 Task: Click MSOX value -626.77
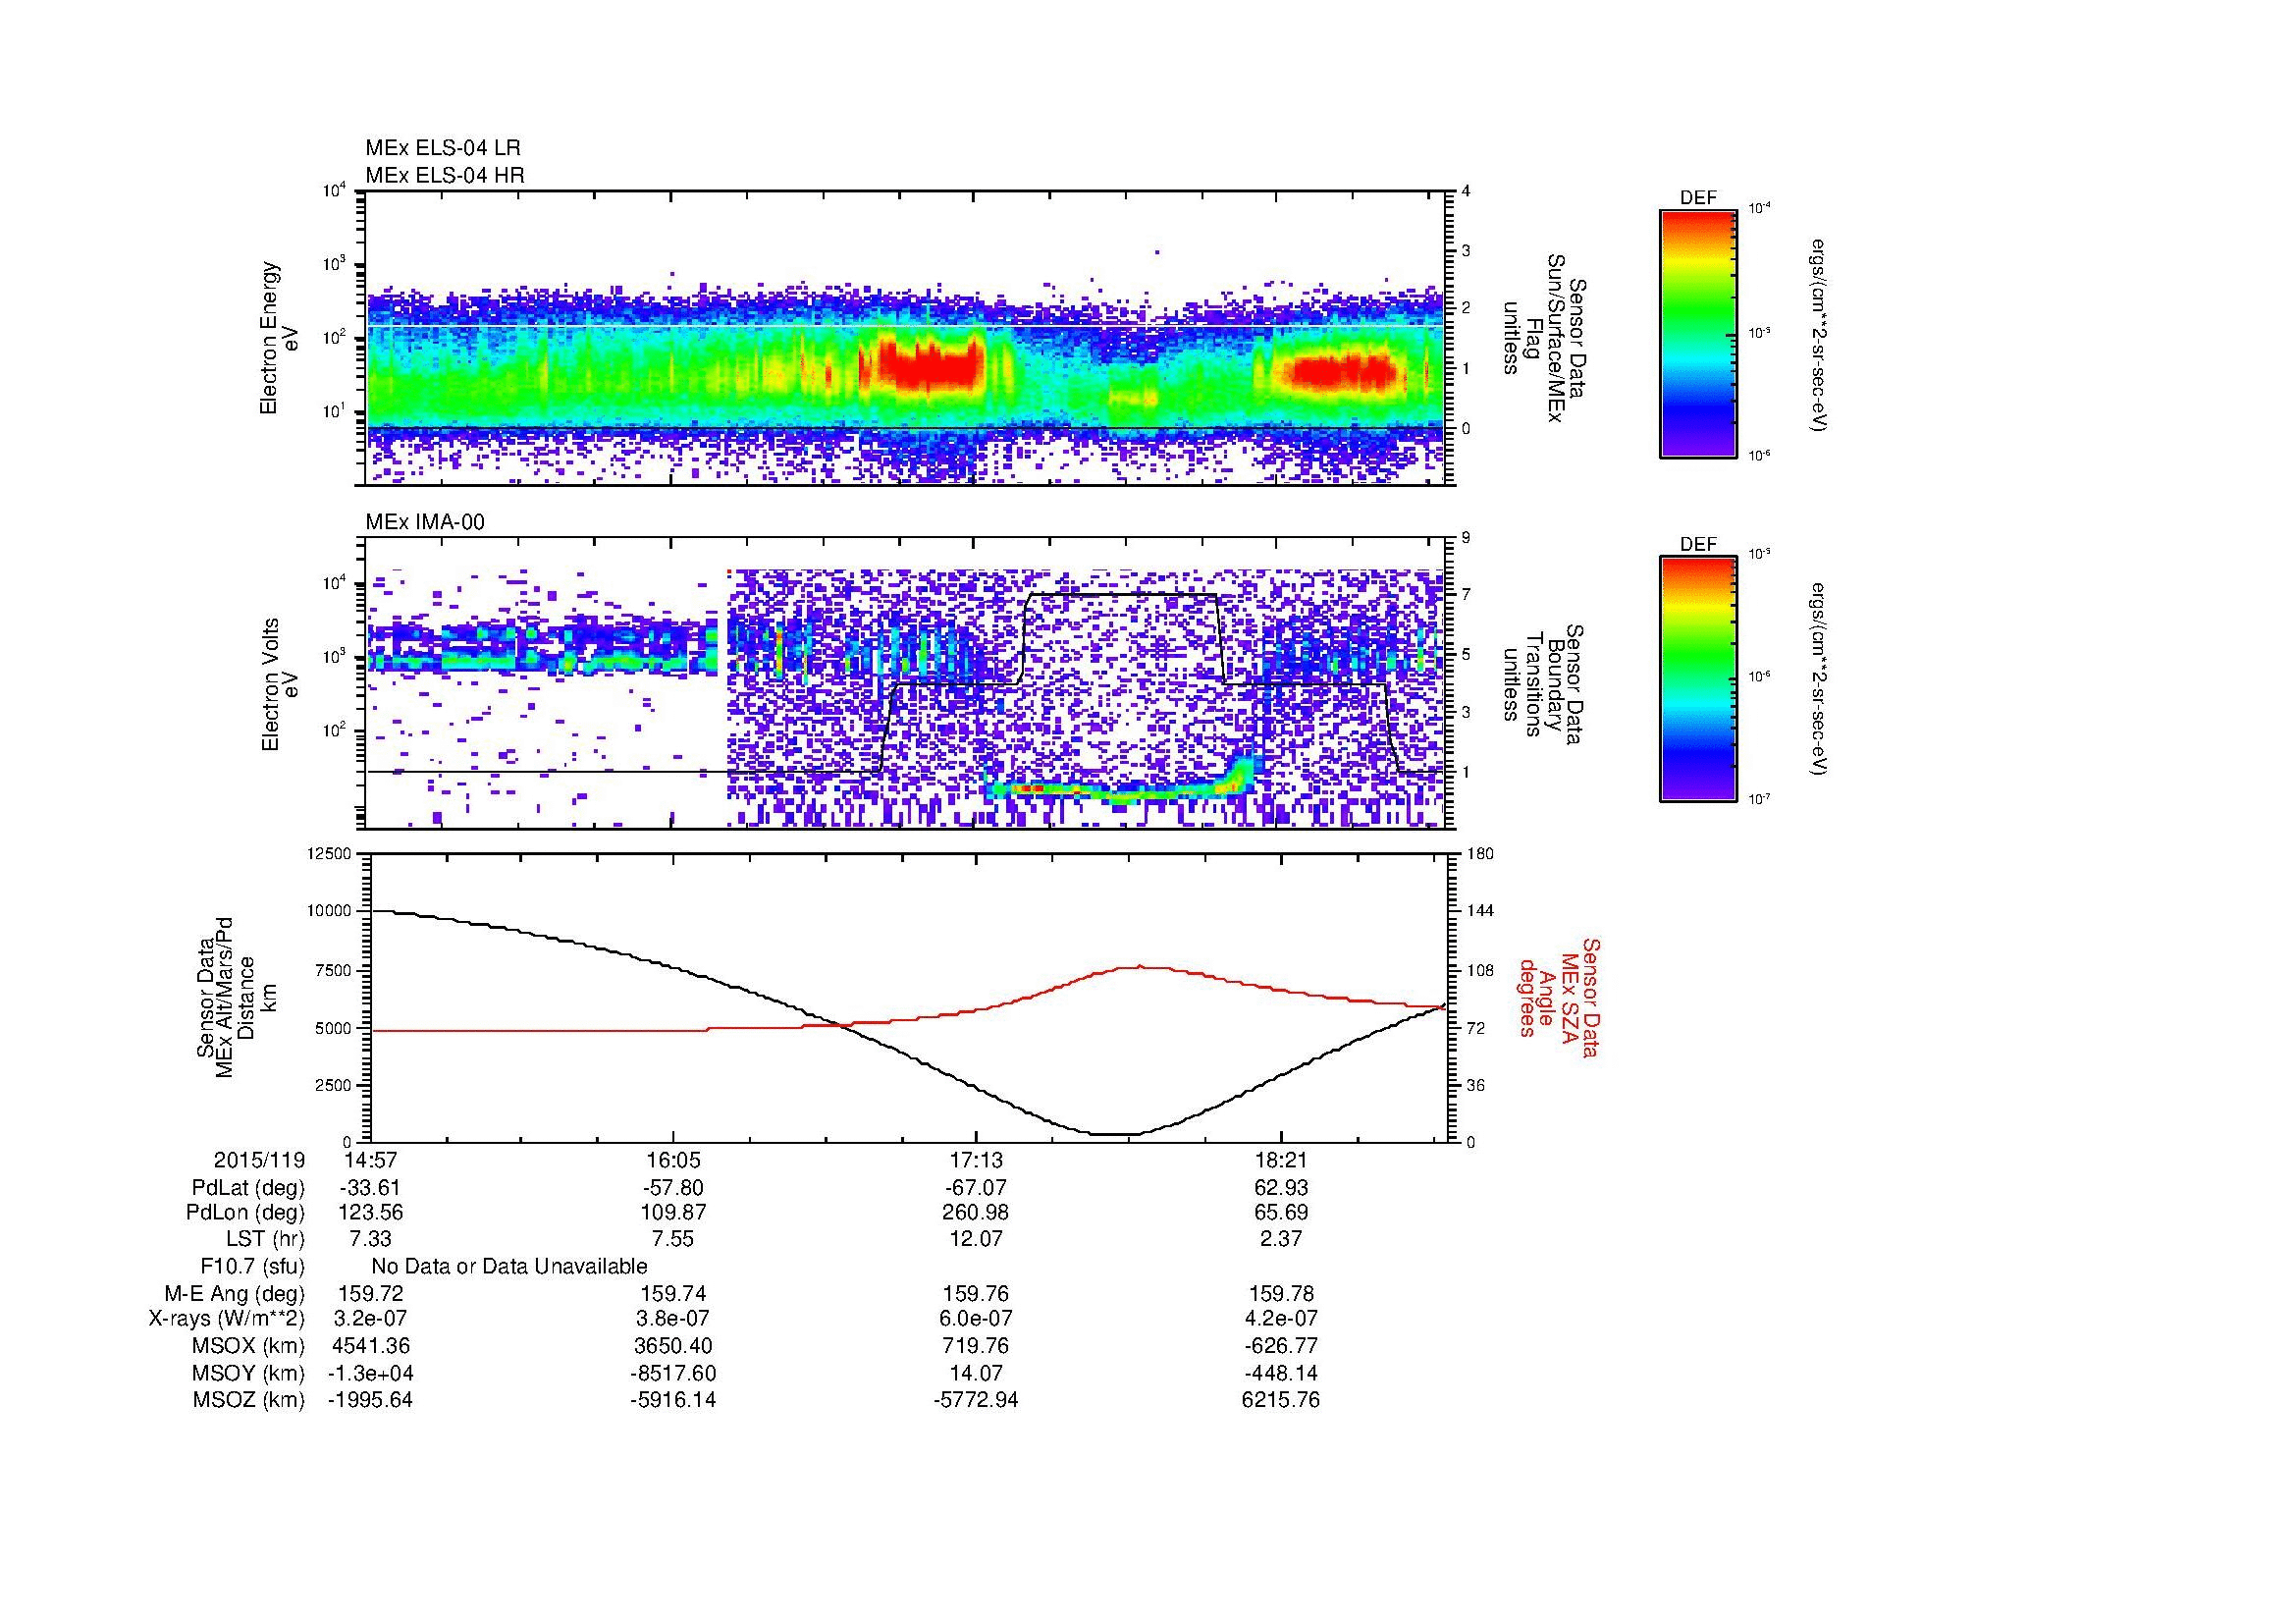(x=1281, y=1346)
